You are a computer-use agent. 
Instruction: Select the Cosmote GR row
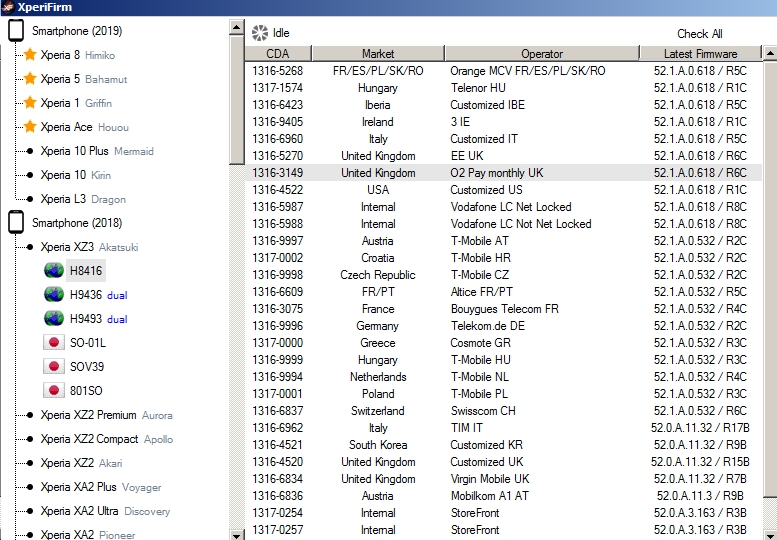coord(503,342)
